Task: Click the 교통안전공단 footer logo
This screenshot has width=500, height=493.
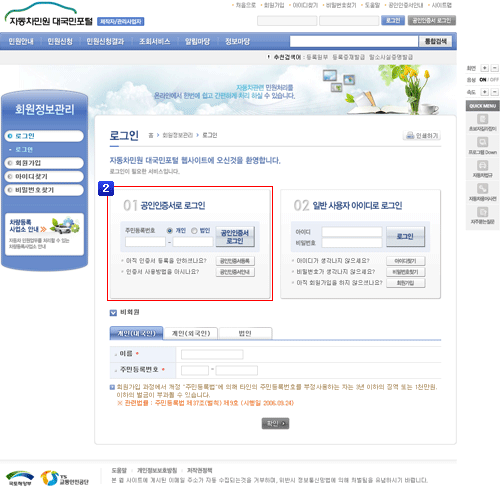Action: pos(65,478)
